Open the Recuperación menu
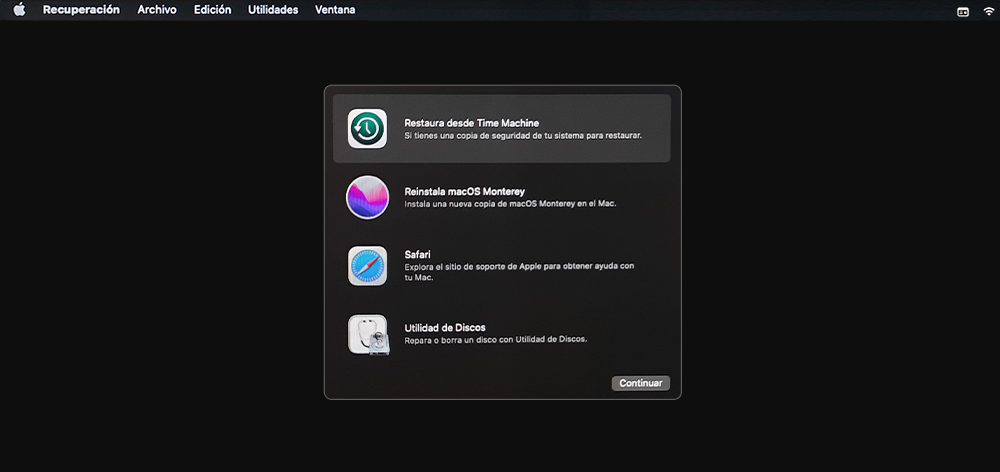 click(81, 10)
